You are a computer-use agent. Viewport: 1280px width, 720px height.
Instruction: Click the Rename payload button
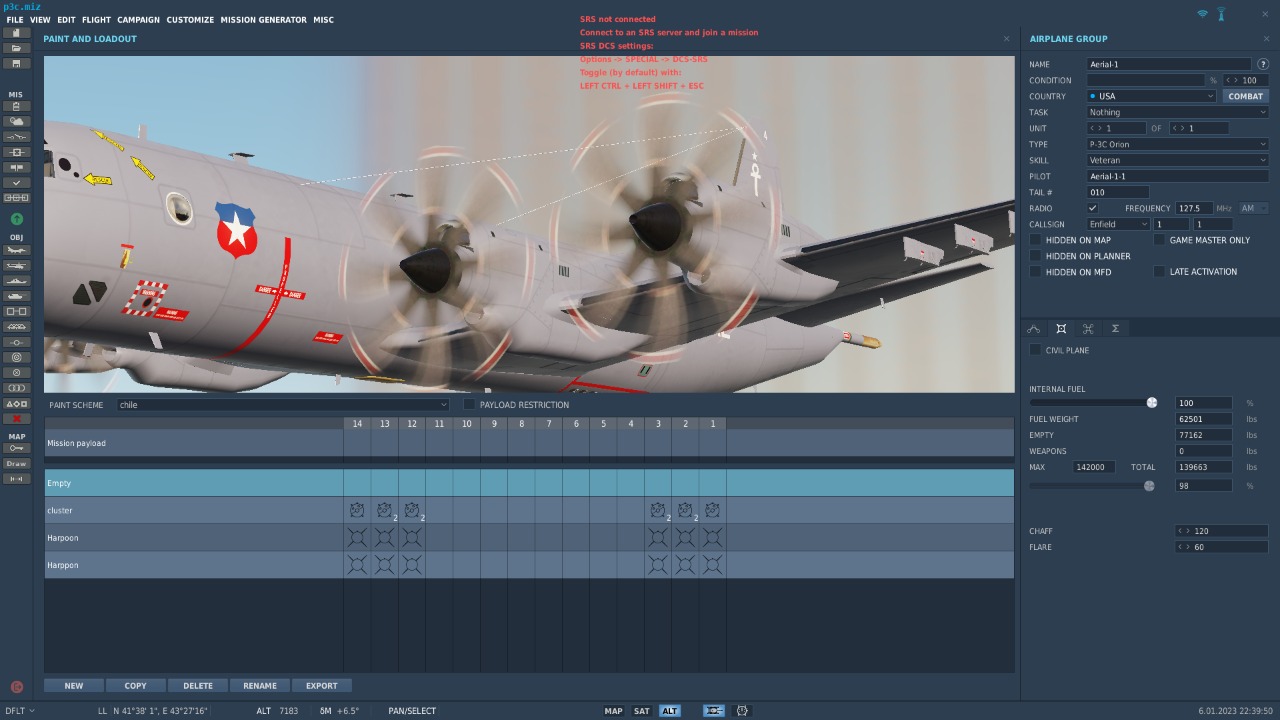pos(260,686)
